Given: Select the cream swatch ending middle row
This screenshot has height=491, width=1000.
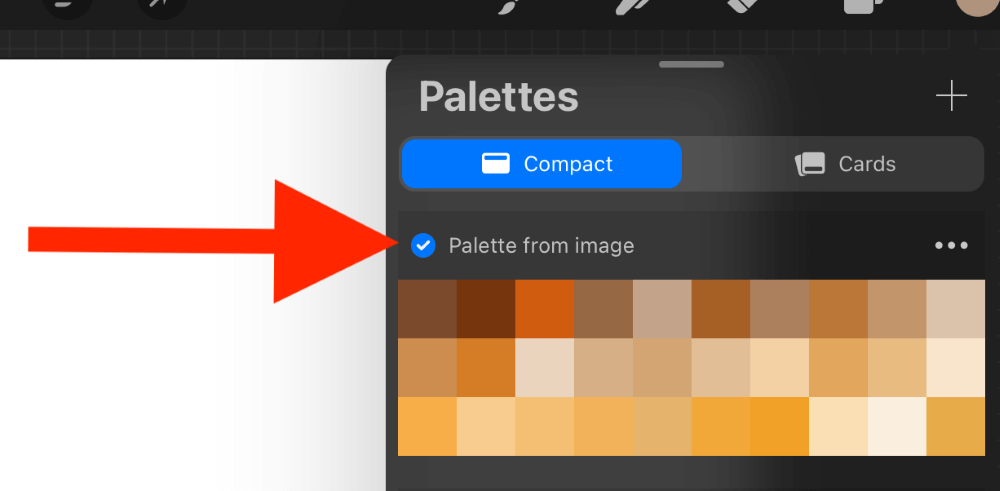Looking at the screenshot, I should coord(955,367).
